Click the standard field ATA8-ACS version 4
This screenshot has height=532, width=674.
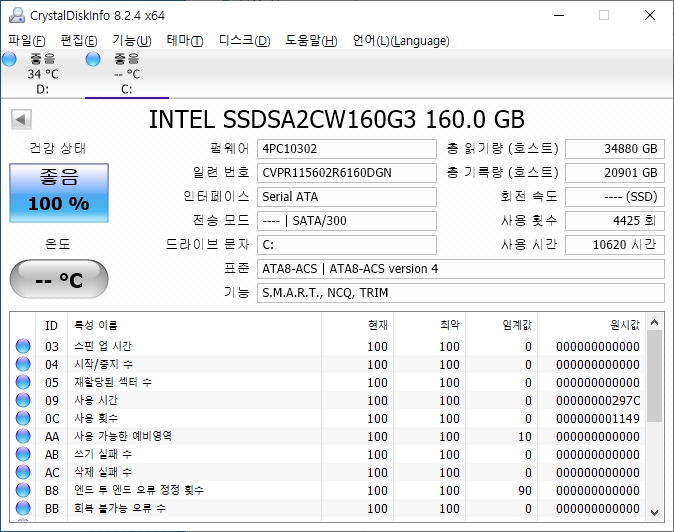tap(461, 269)
